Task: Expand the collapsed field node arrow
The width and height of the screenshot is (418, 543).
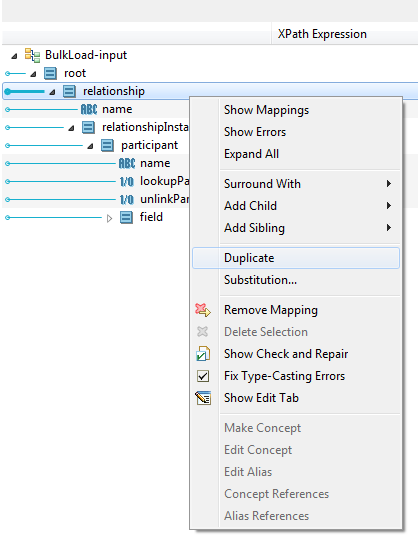Action: click(109, 218)
